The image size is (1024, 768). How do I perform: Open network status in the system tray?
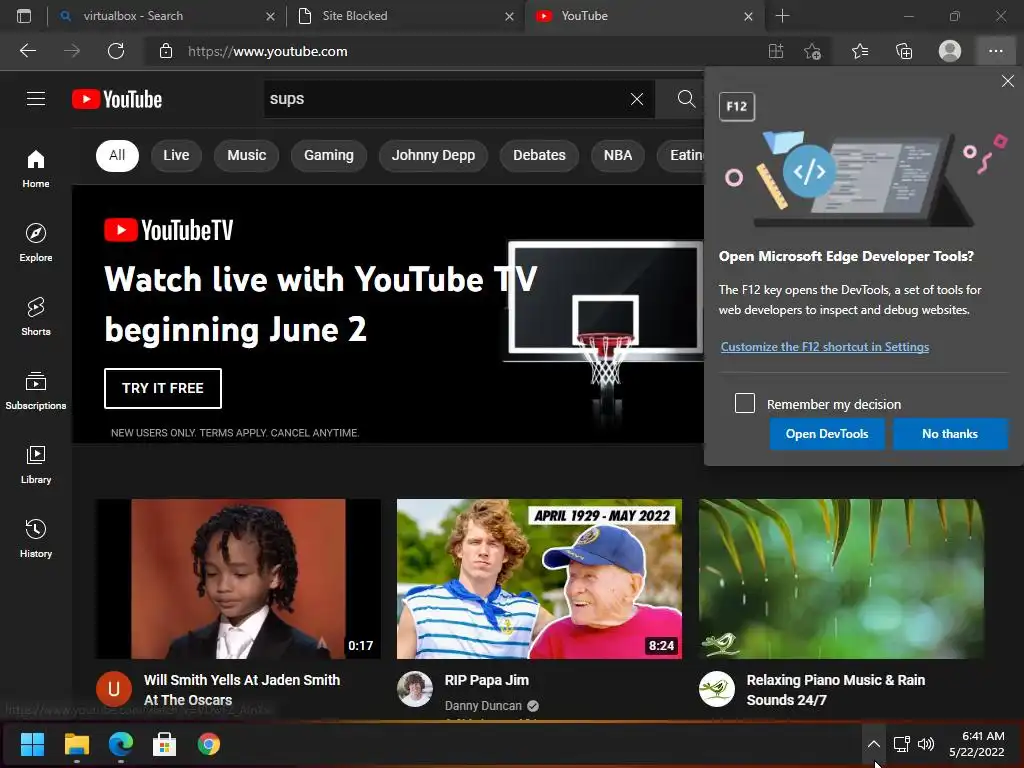coord(902,744)
